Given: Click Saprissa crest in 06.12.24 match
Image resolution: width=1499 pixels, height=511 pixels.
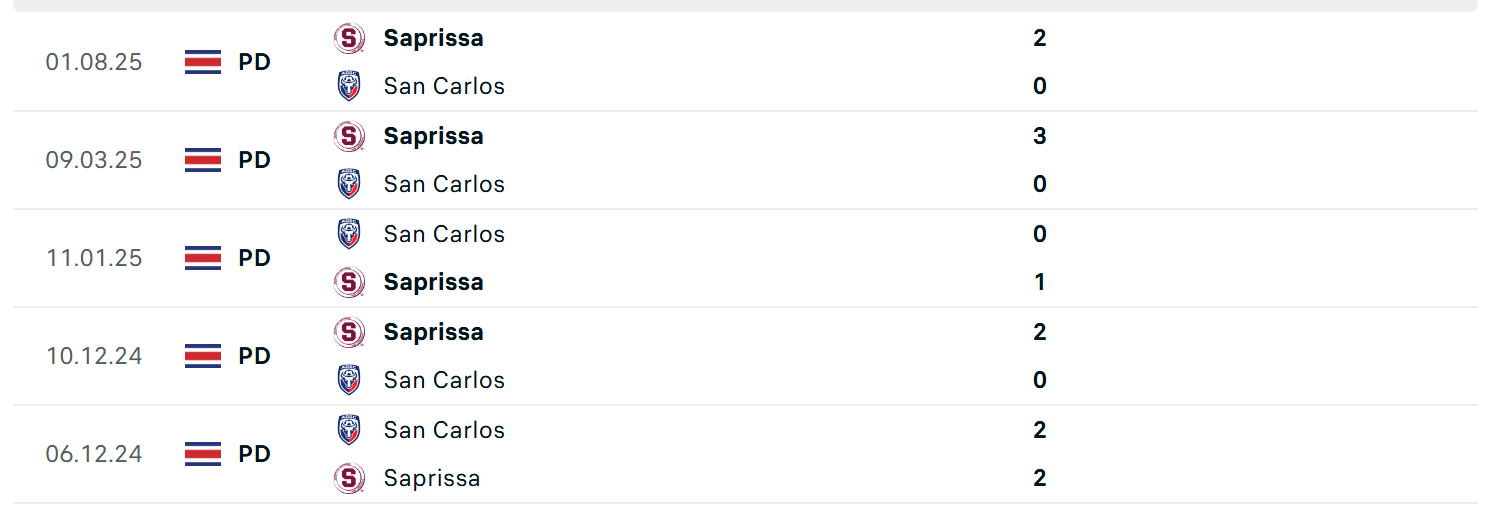Looking at the screenshot, I should tap(349, 478).
